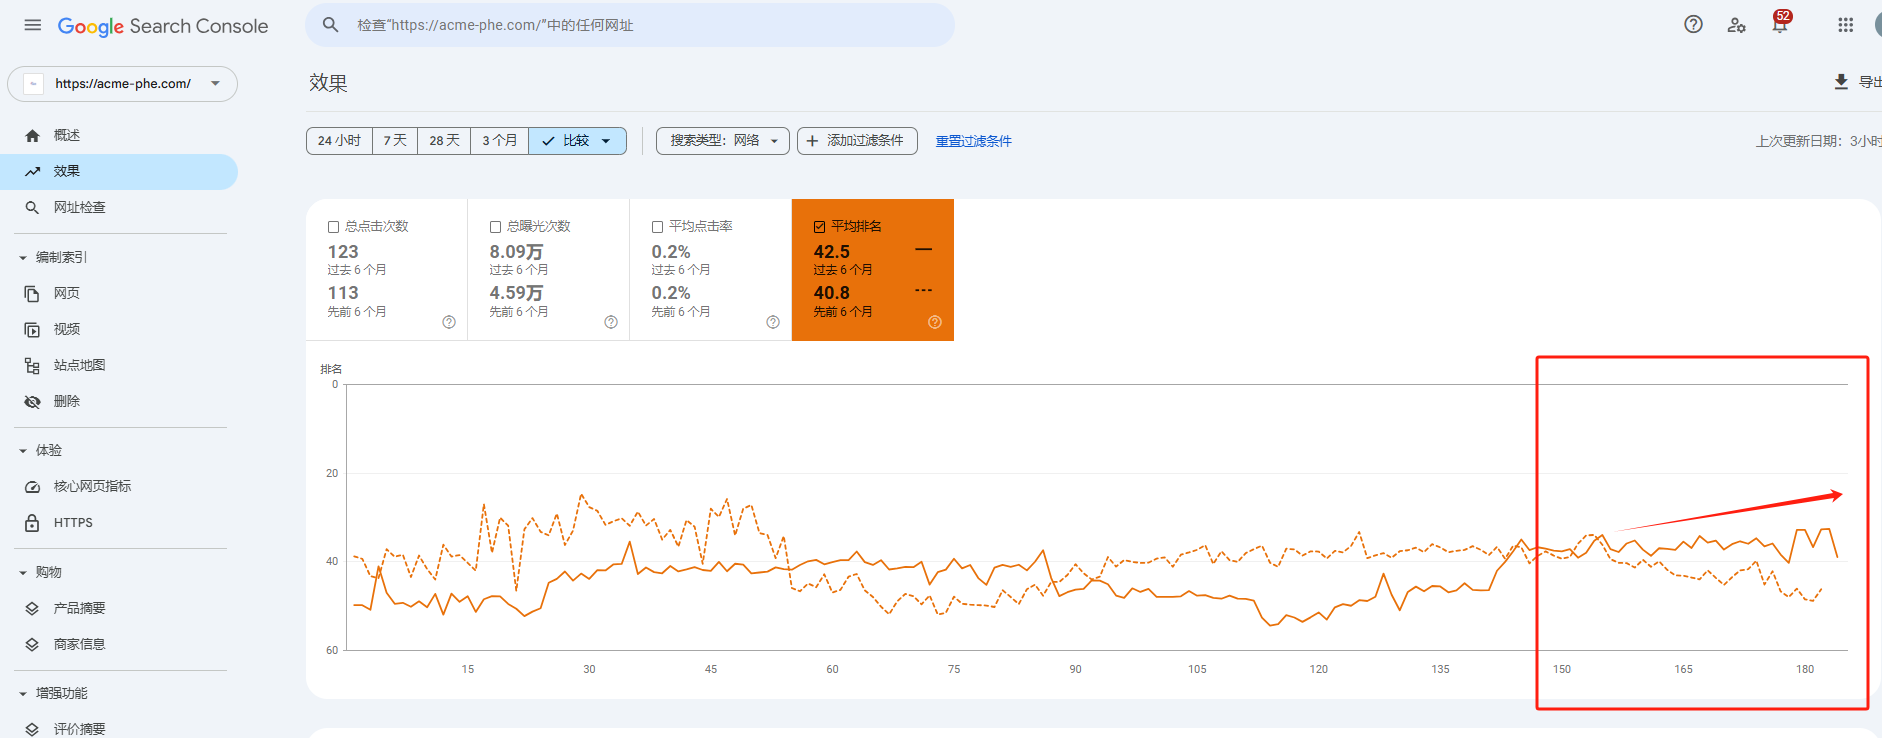
Task: Click the 42.5 average position value
Action: point(832,252)
